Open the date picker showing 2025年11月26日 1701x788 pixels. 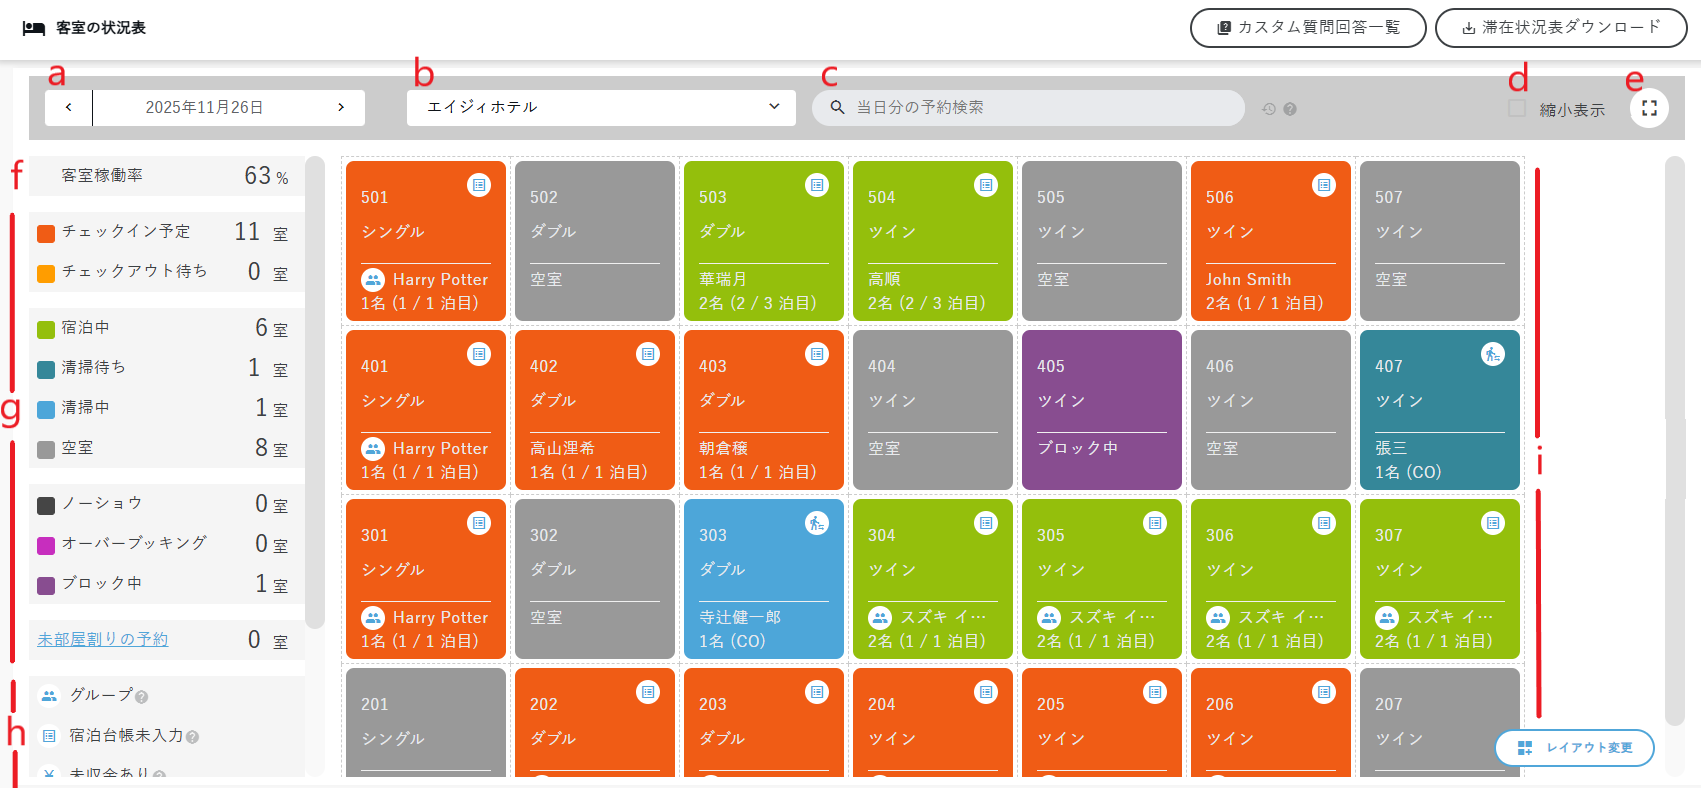(204, 108)
